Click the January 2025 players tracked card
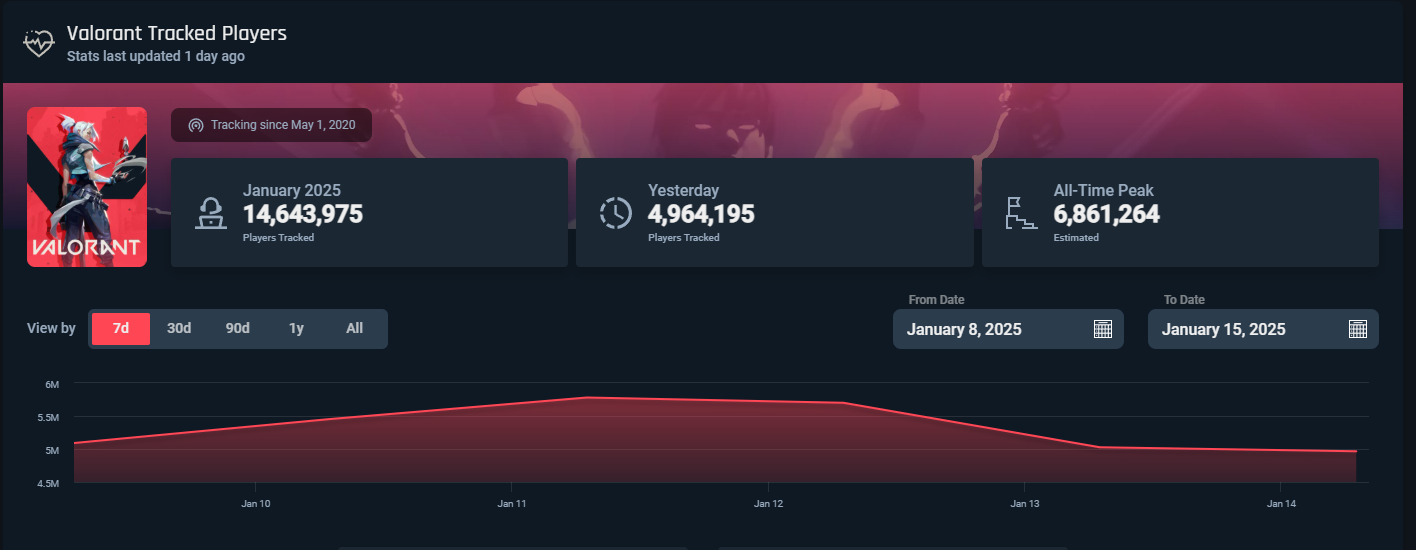Viewport: 1416px width, 550px height. [x=369, y=212]
